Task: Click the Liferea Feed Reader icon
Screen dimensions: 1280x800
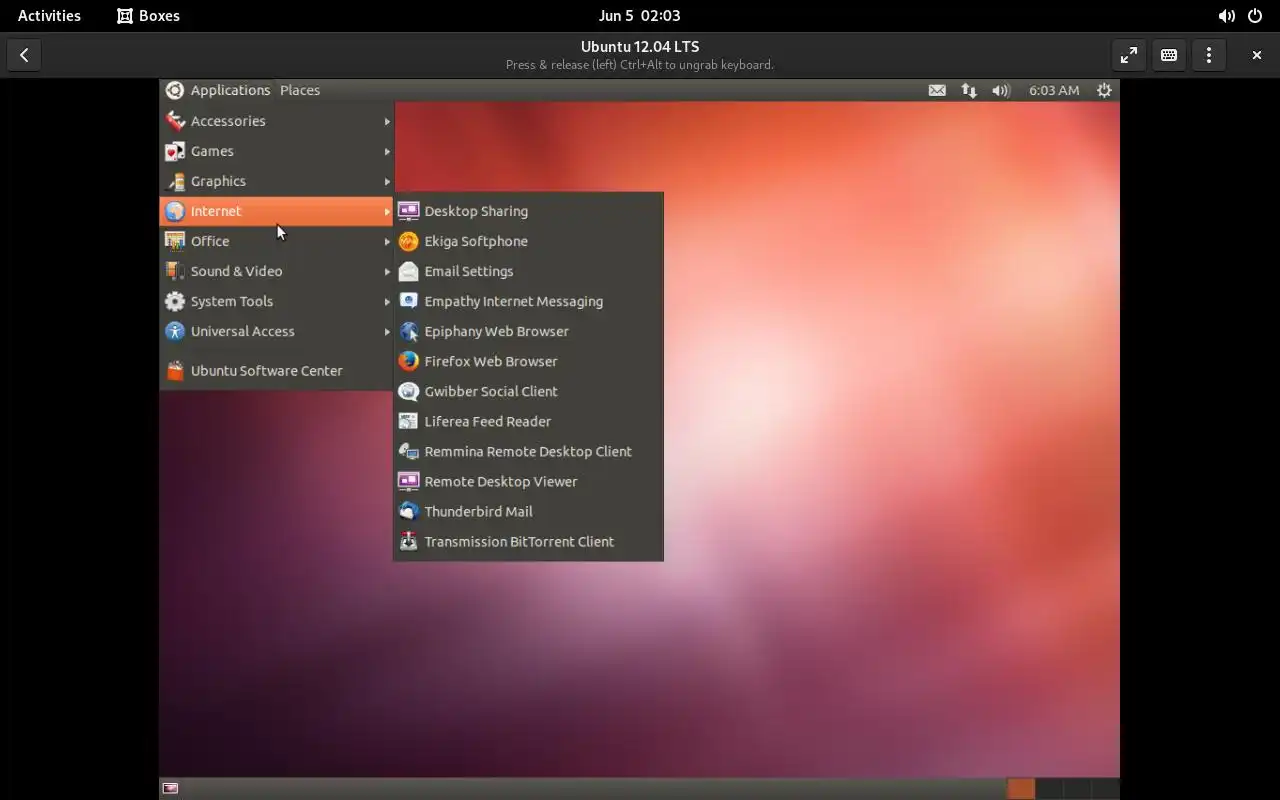Action: tap(408, 421)
